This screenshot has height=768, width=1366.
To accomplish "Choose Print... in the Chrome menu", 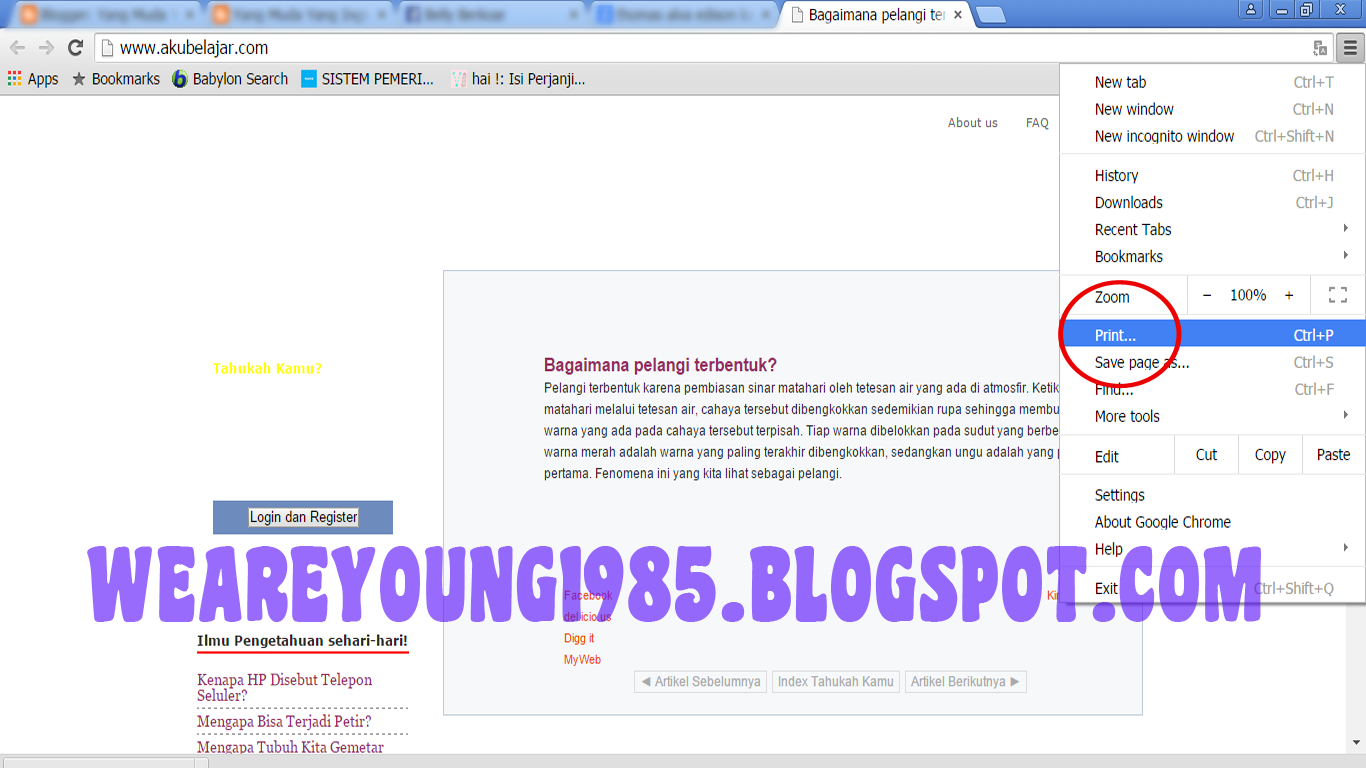I will tap(1212, 335).
